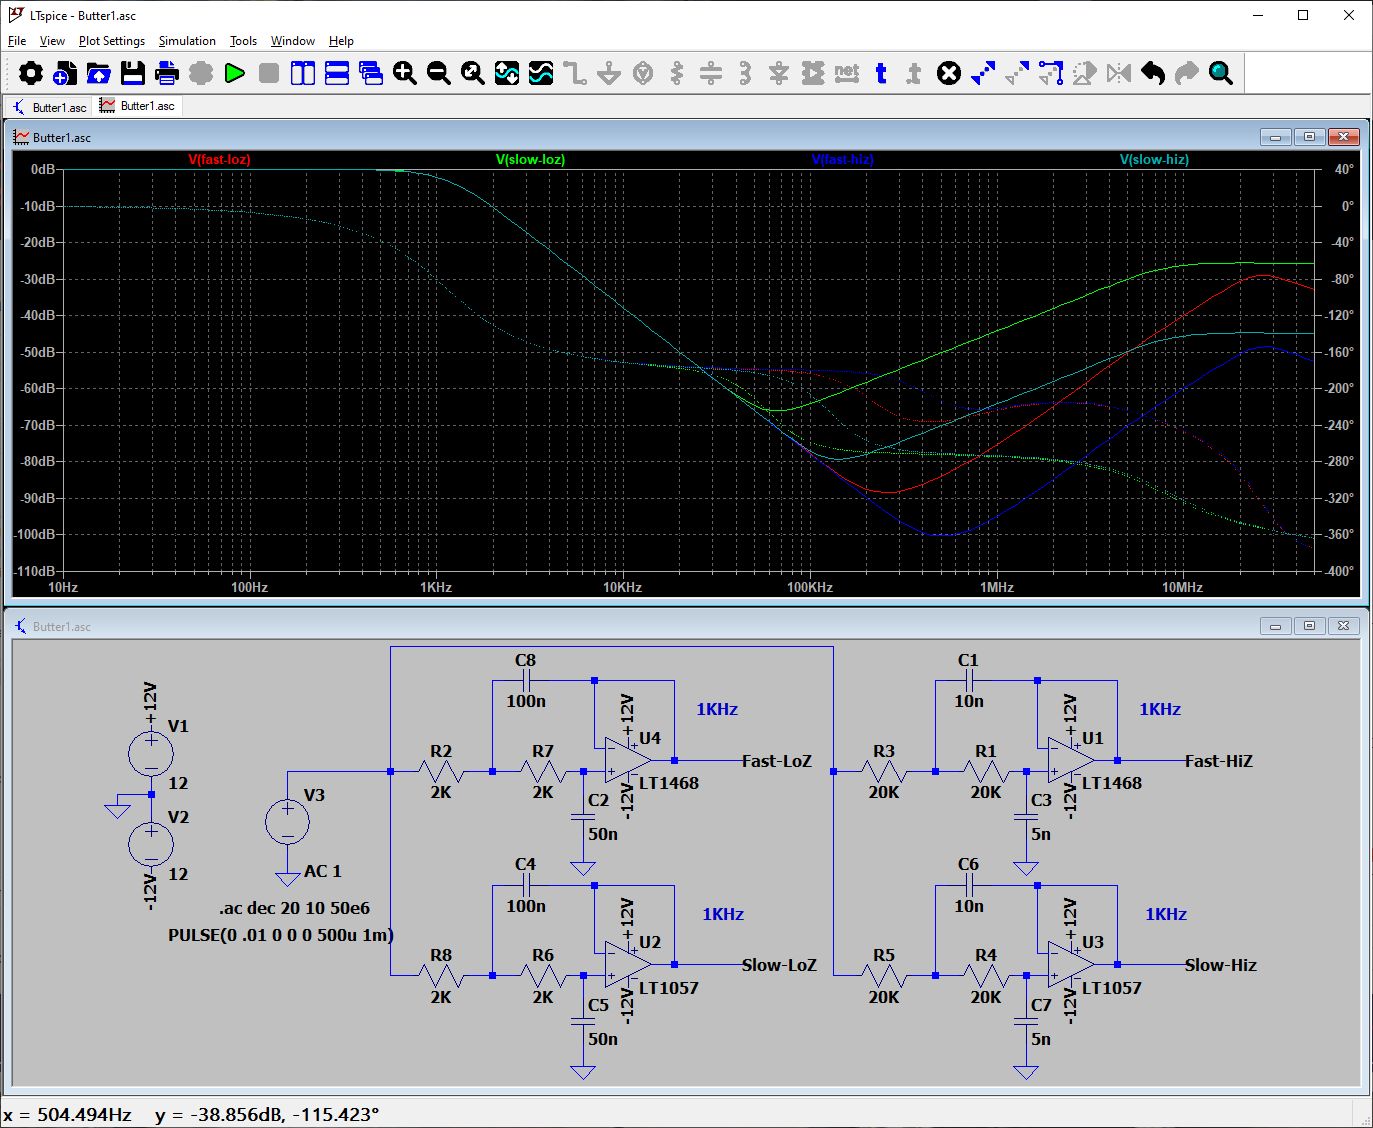Click the Mirror icon in toolbar
Screen dimensions: 1373x1128
click(x=1119, y=73)
